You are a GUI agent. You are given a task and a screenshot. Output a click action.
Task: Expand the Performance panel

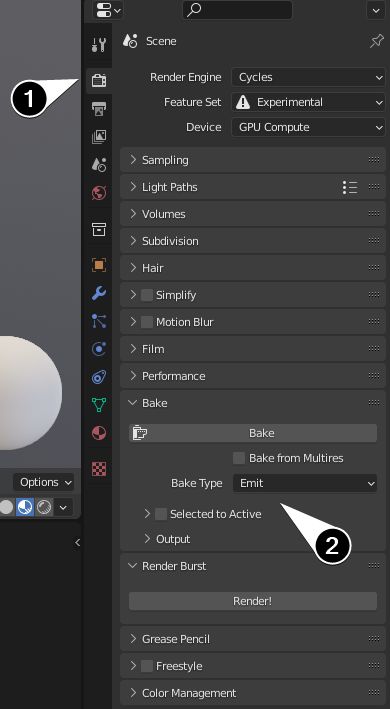[253, 376]
